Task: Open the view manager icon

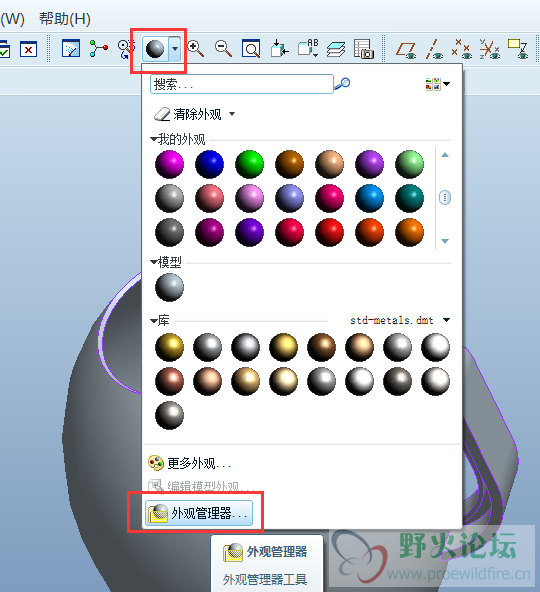Action: click(364, 49)
